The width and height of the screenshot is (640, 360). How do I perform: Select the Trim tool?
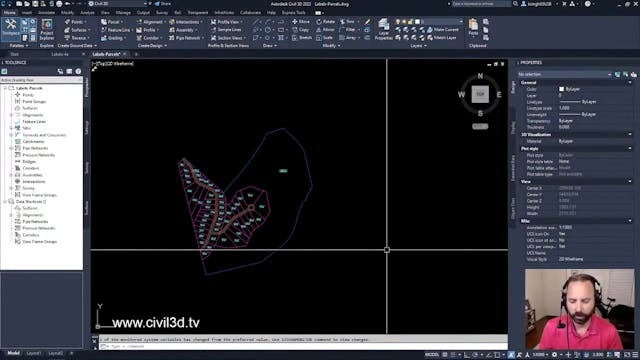click(x=348, y=22)
